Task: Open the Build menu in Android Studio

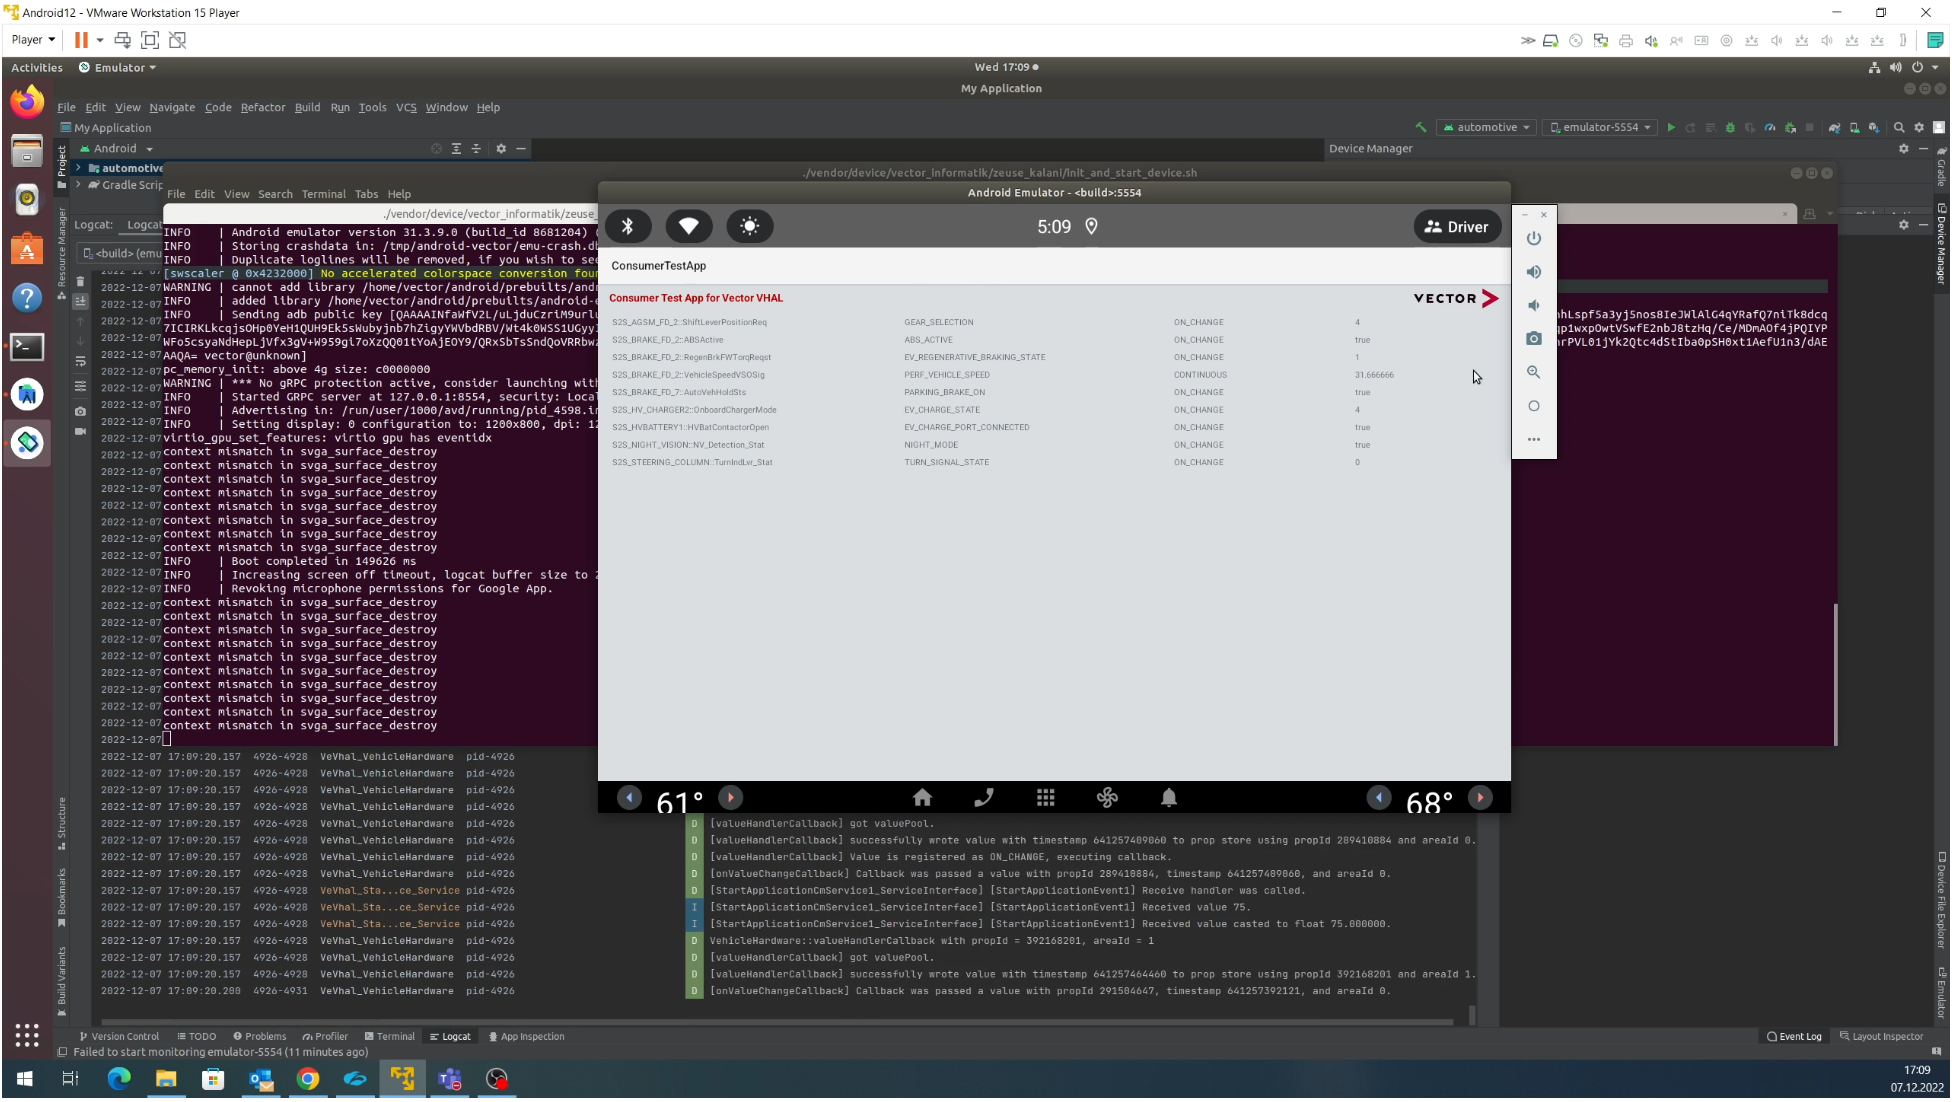Action: click(x=307, y=107)
